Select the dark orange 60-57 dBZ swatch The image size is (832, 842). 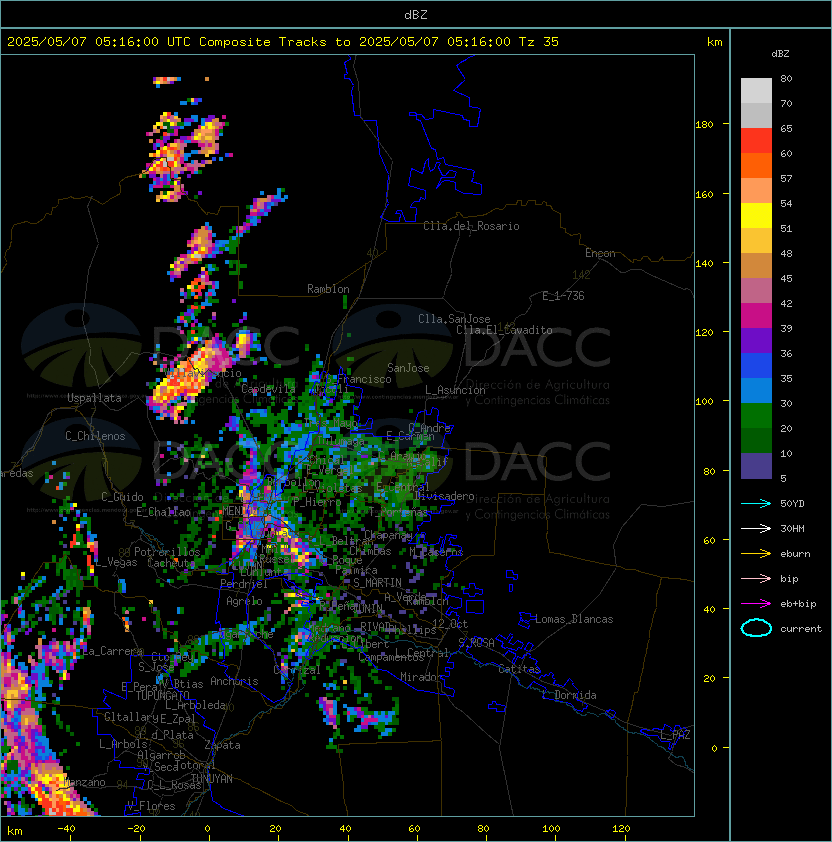[756, 166]
